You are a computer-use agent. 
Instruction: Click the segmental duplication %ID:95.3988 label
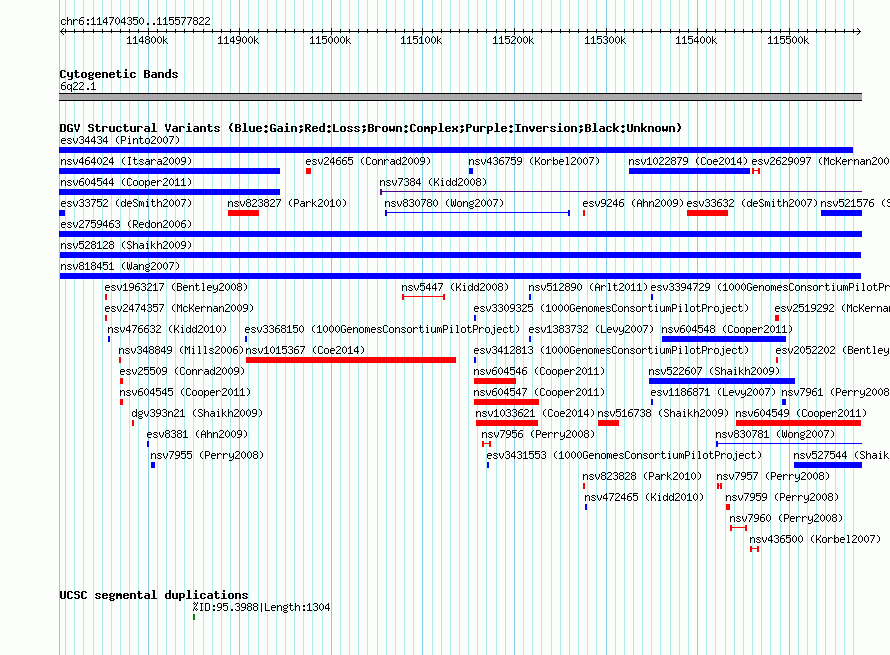(261, 607)
